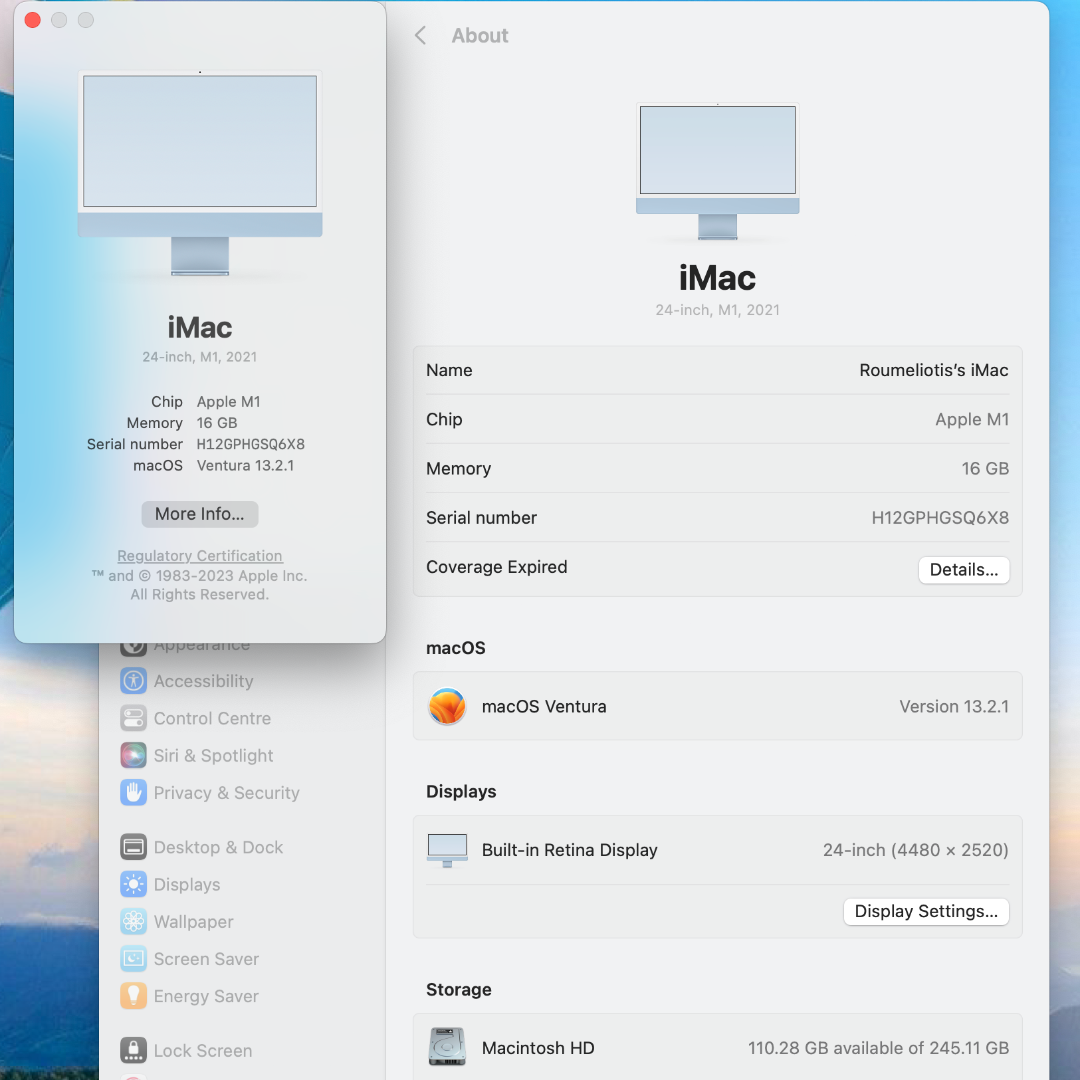1080x1080 pixels.
Task: Click the Macintosh HD drive icon
Action: (447, 1047)
